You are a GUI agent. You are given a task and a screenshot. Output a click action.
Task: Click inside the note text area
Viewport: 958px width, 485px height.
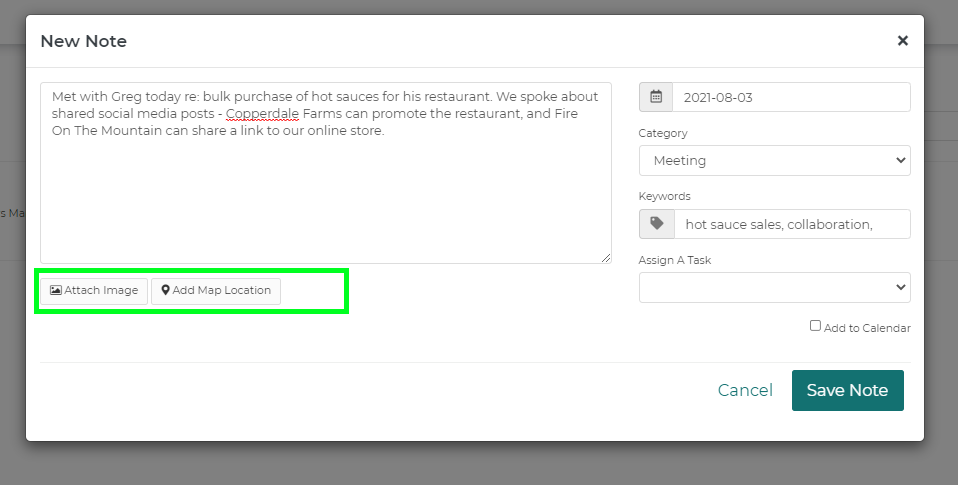(x=325, y=200)
